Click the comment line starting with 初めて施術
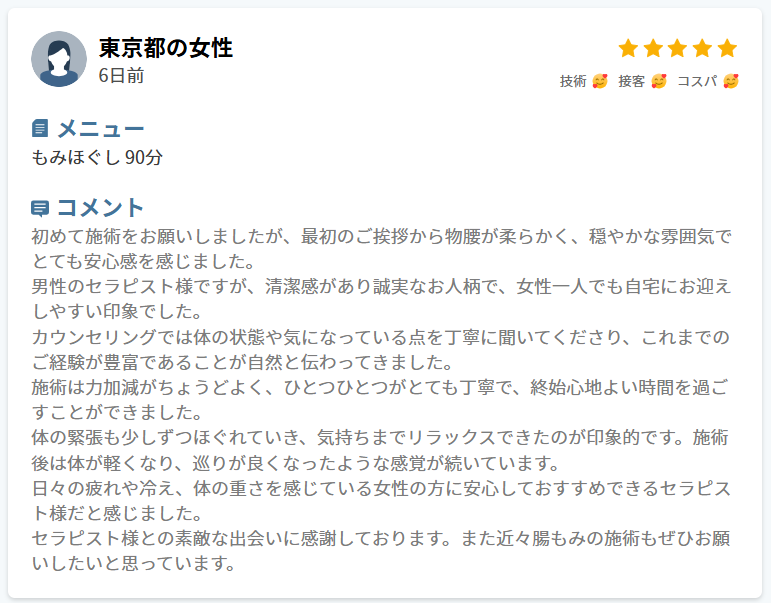 tap(382, 237)
